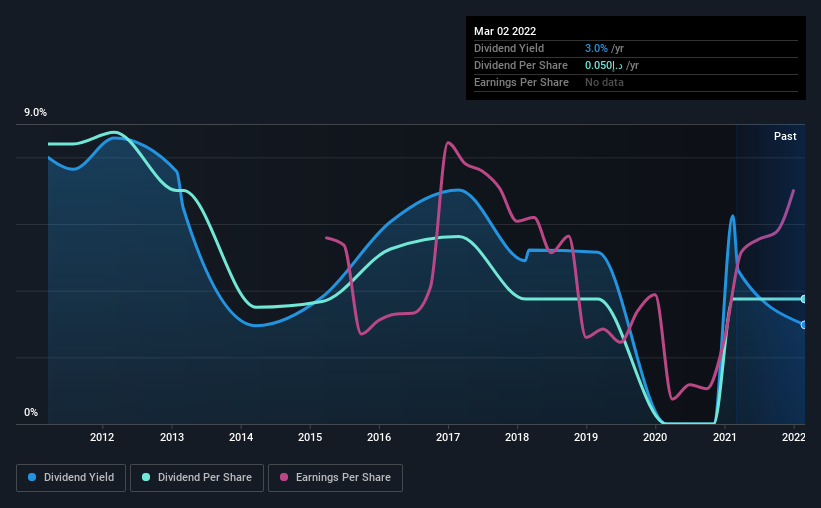
Task: Click the 9.0% y-axis label
Action: pos(35,113)
